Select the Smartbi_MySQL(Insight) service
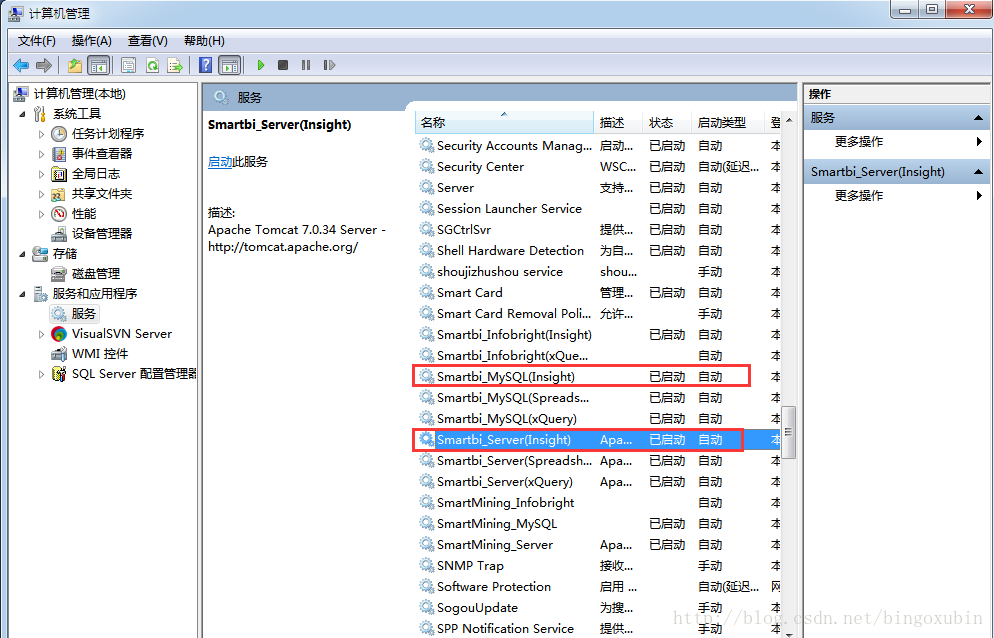994x638 pixels. pos(599,377)
